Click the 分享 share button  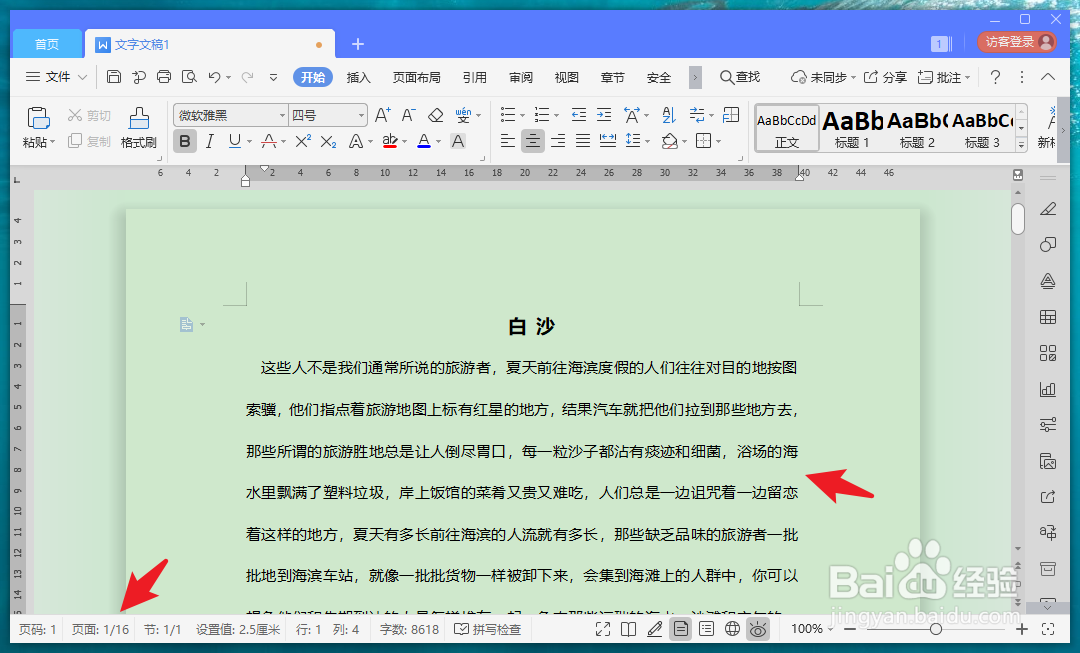[x=885, y=77]
